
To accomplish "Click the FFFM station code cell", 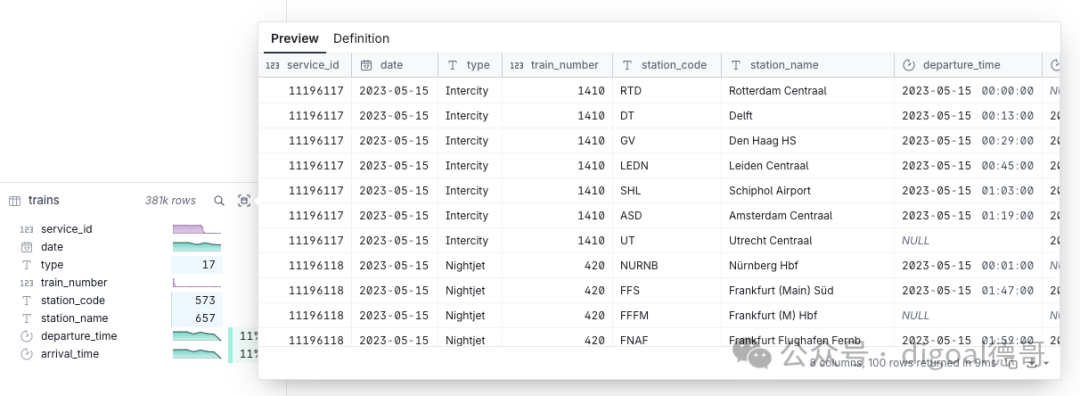I will (667, 315).
